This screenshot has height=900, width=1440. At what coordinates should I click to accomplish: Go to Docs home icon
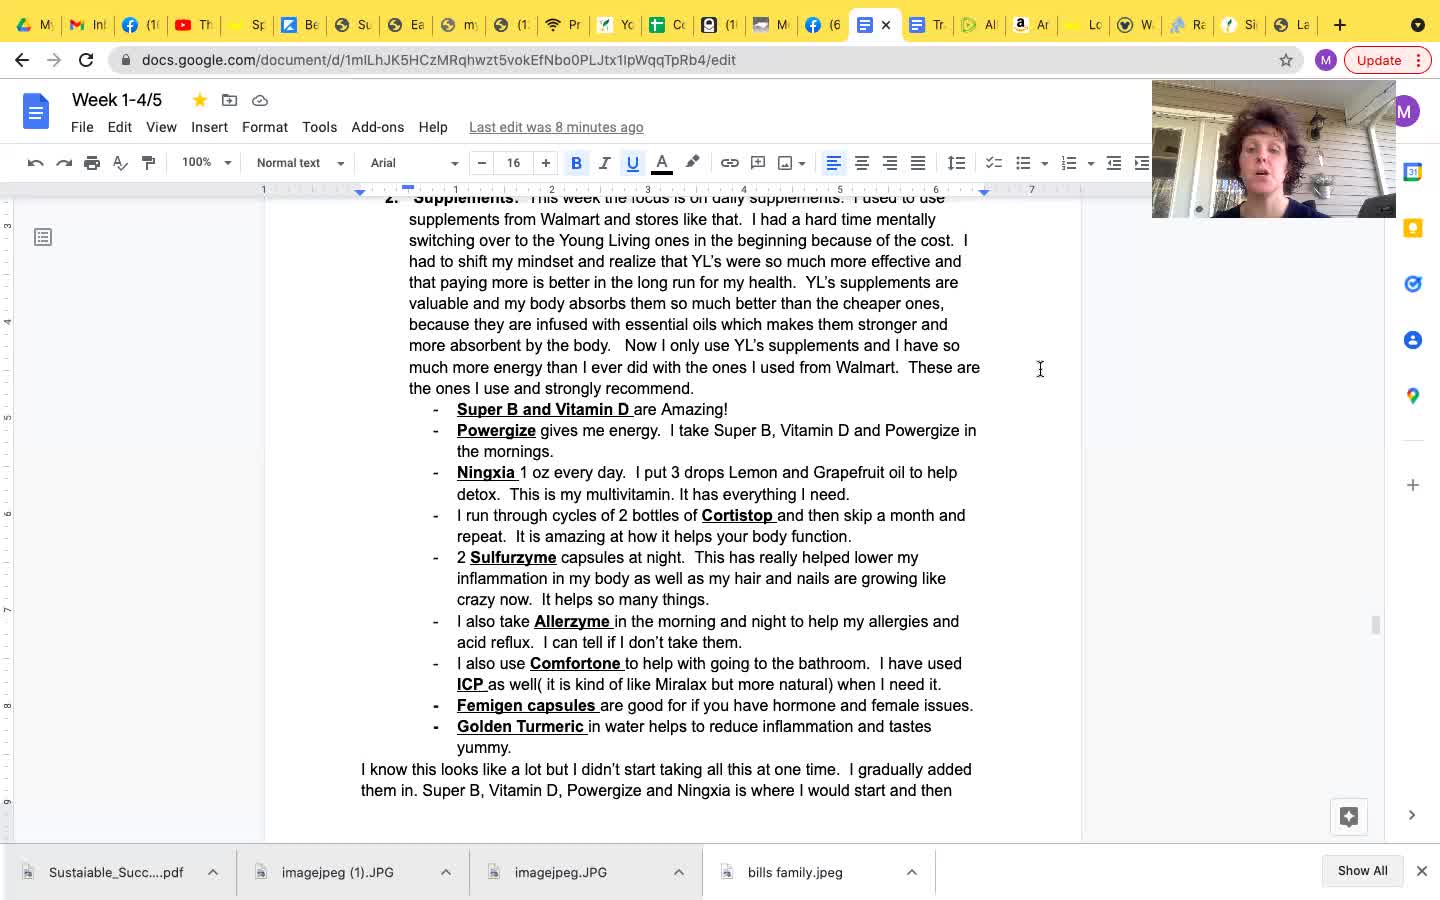click(x=36, y=111)
